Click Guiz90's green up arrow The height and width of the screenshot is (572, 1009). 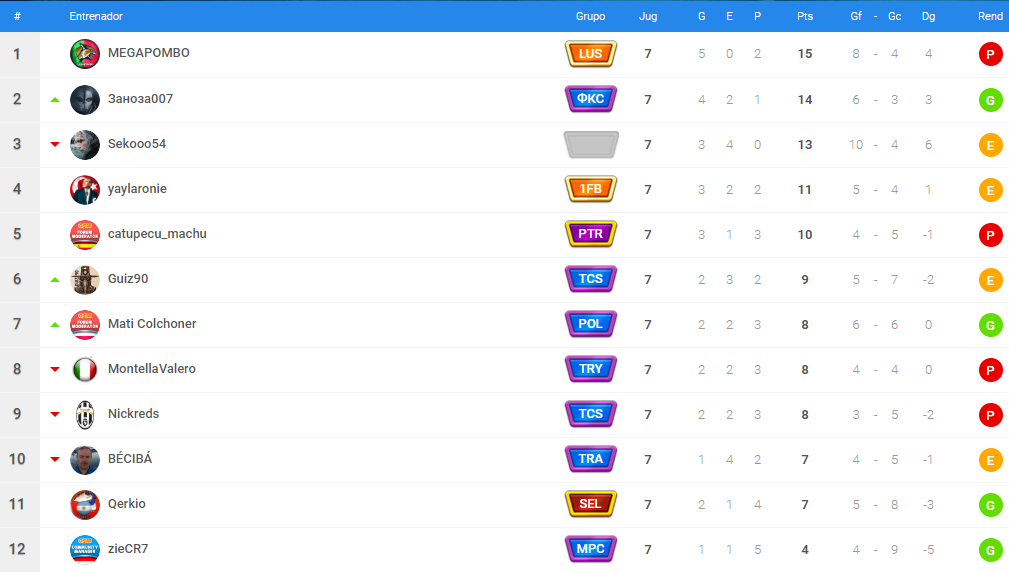[x=55, y=280]
